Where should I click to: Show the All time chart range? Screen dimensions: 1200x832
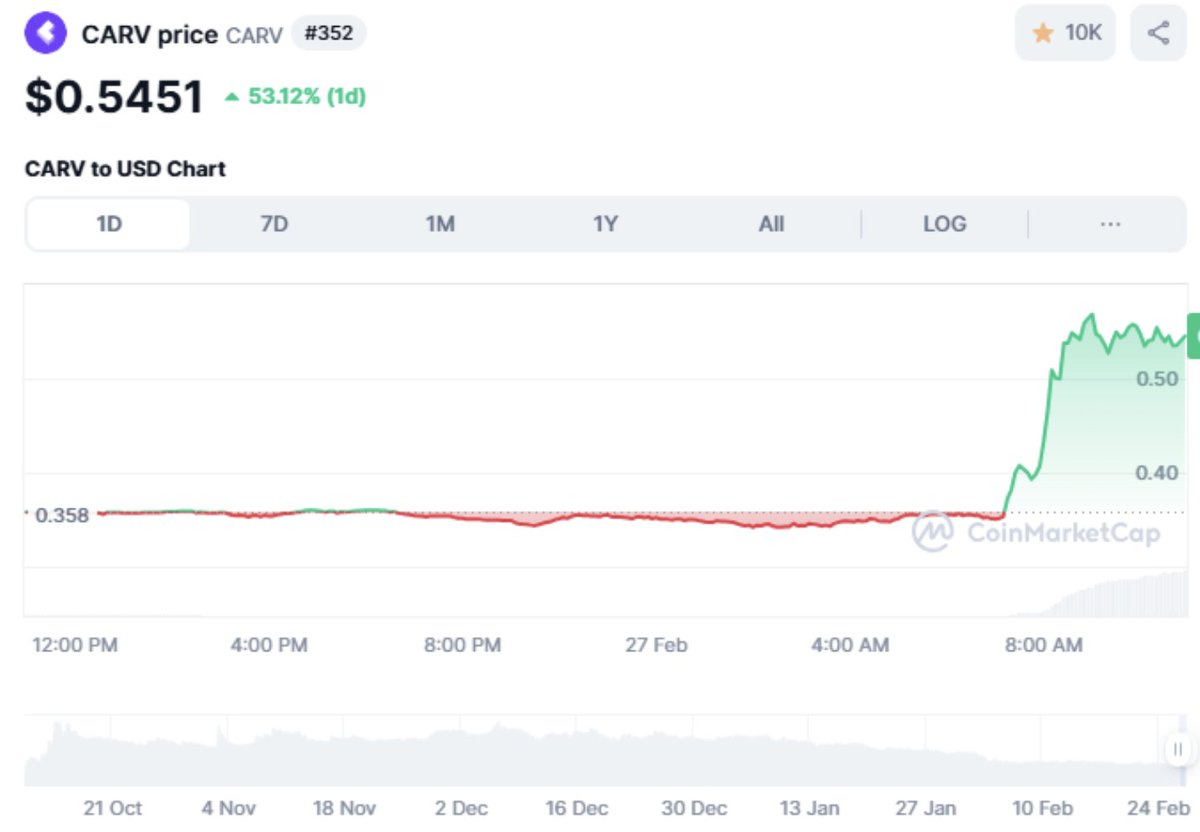point(771,224)
